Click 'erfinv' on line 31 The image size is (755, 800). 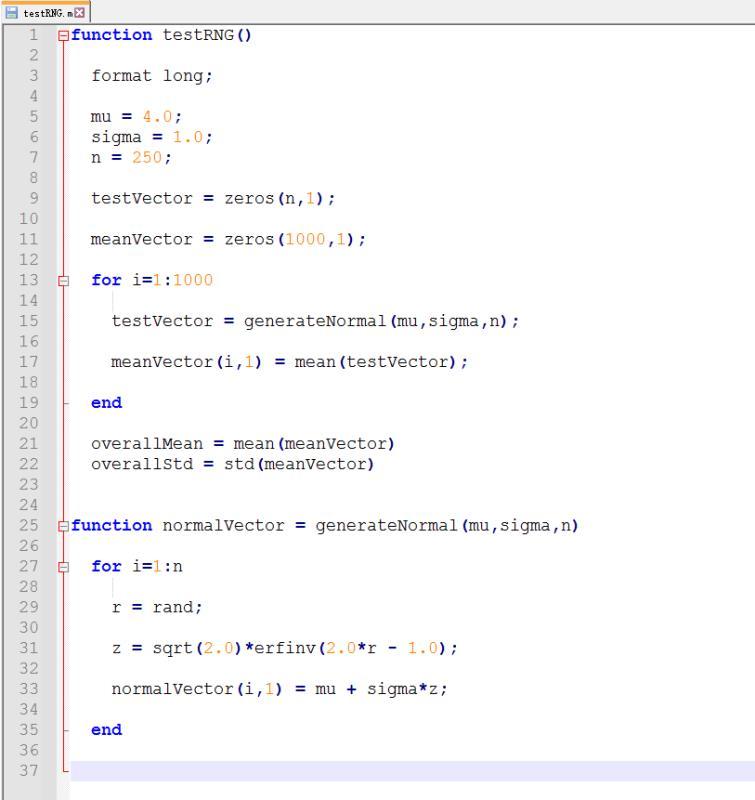click(x=285, y=648)
